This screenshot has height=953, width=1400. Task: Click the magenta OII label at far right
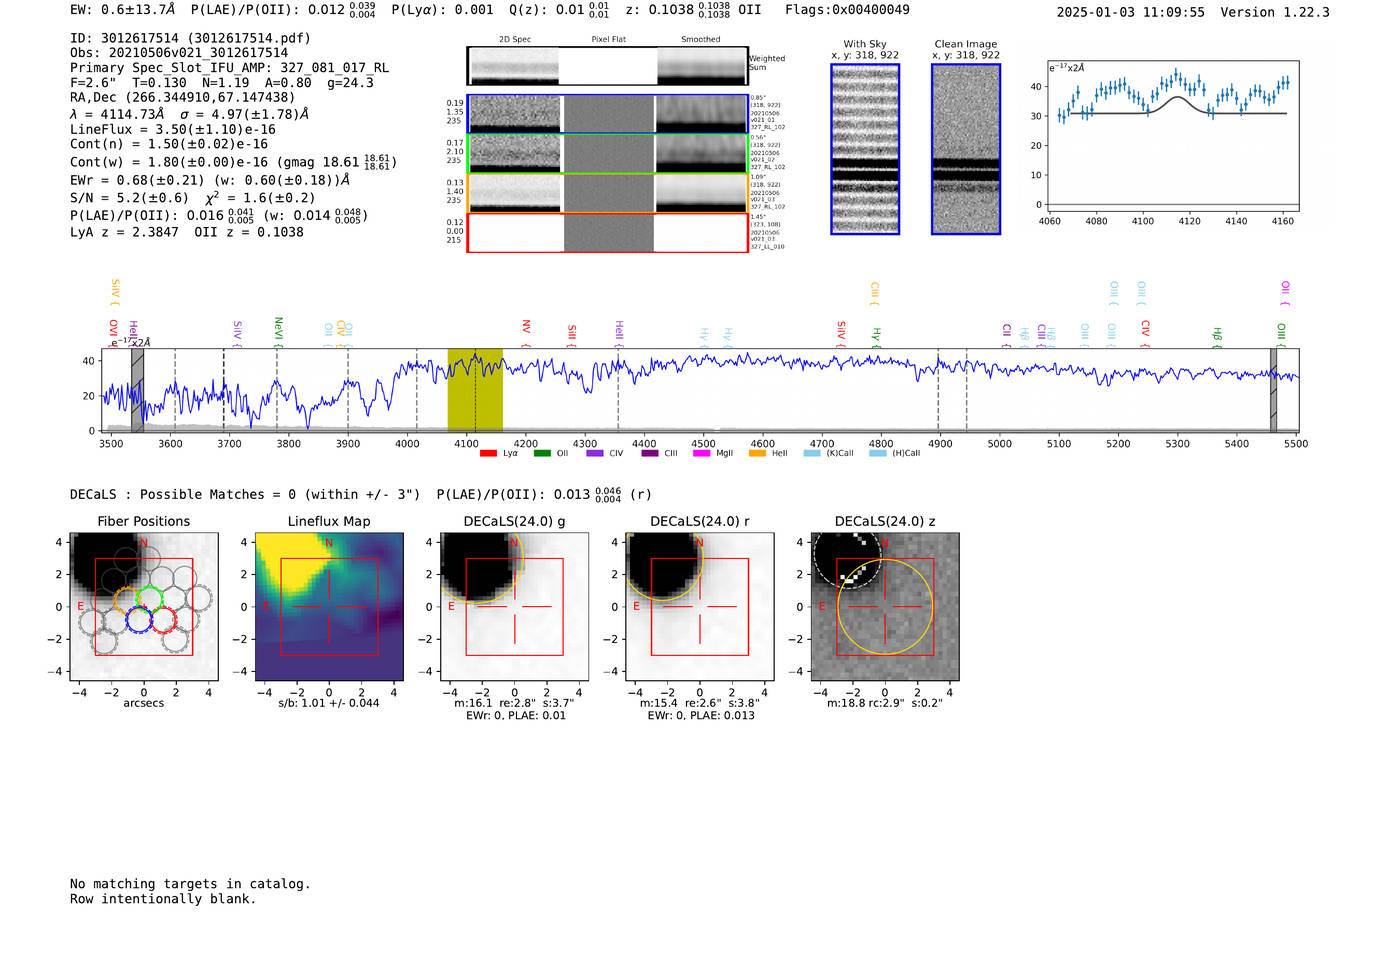(1286, 292)
